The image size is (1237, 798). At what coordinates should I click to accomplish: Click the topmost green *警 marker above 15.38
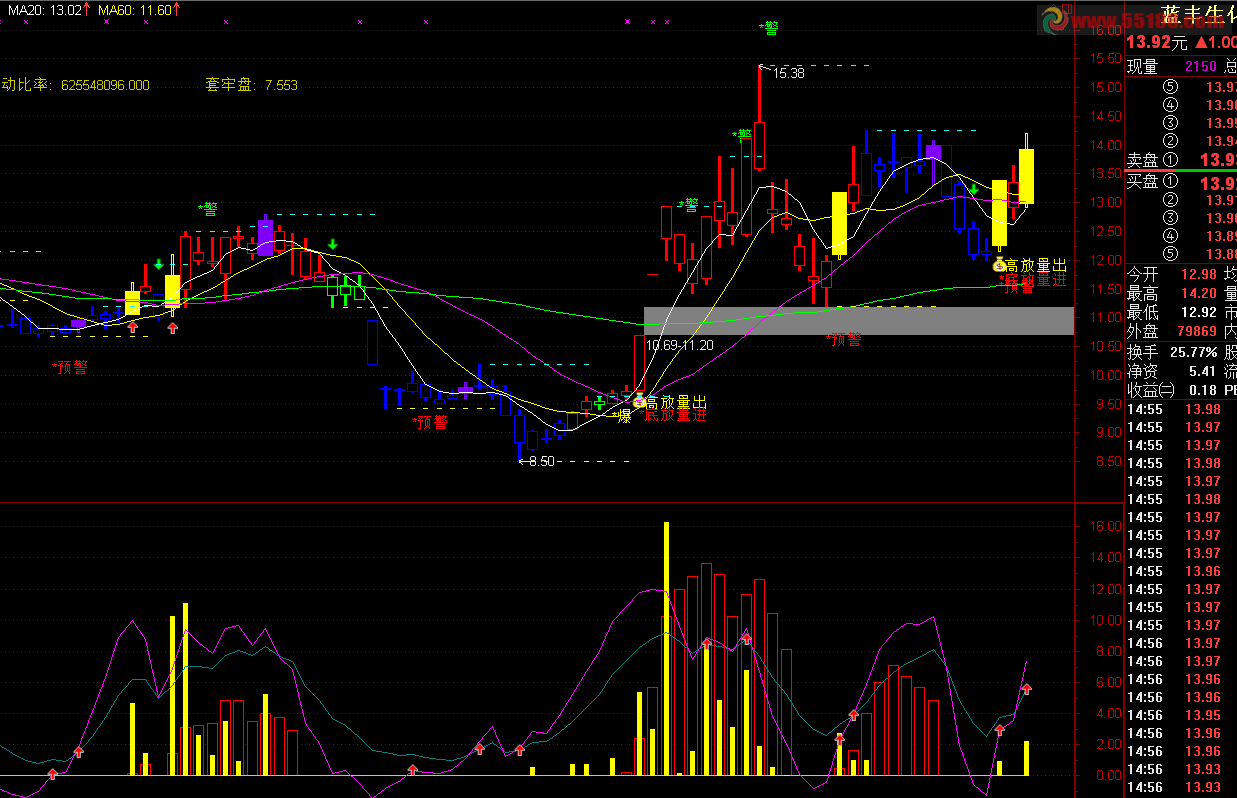click(x=769, y=28)
